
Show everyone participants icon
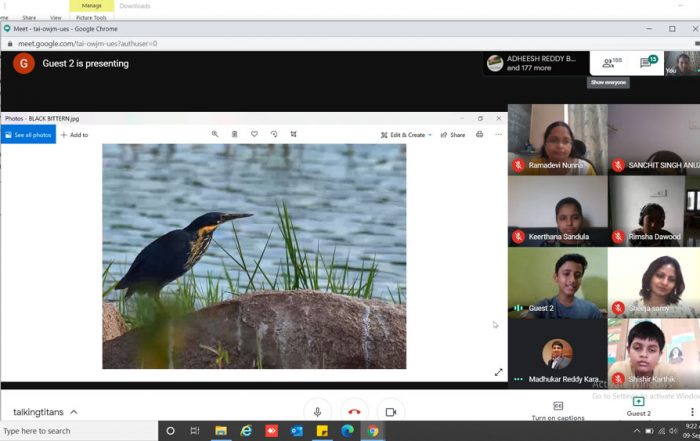(x=611, y=62)
